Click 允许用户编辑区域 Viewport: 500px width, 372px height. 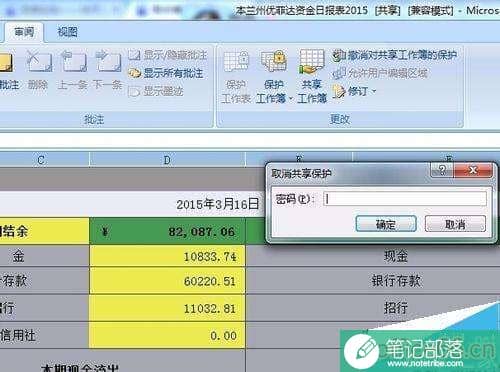[380, 73]
